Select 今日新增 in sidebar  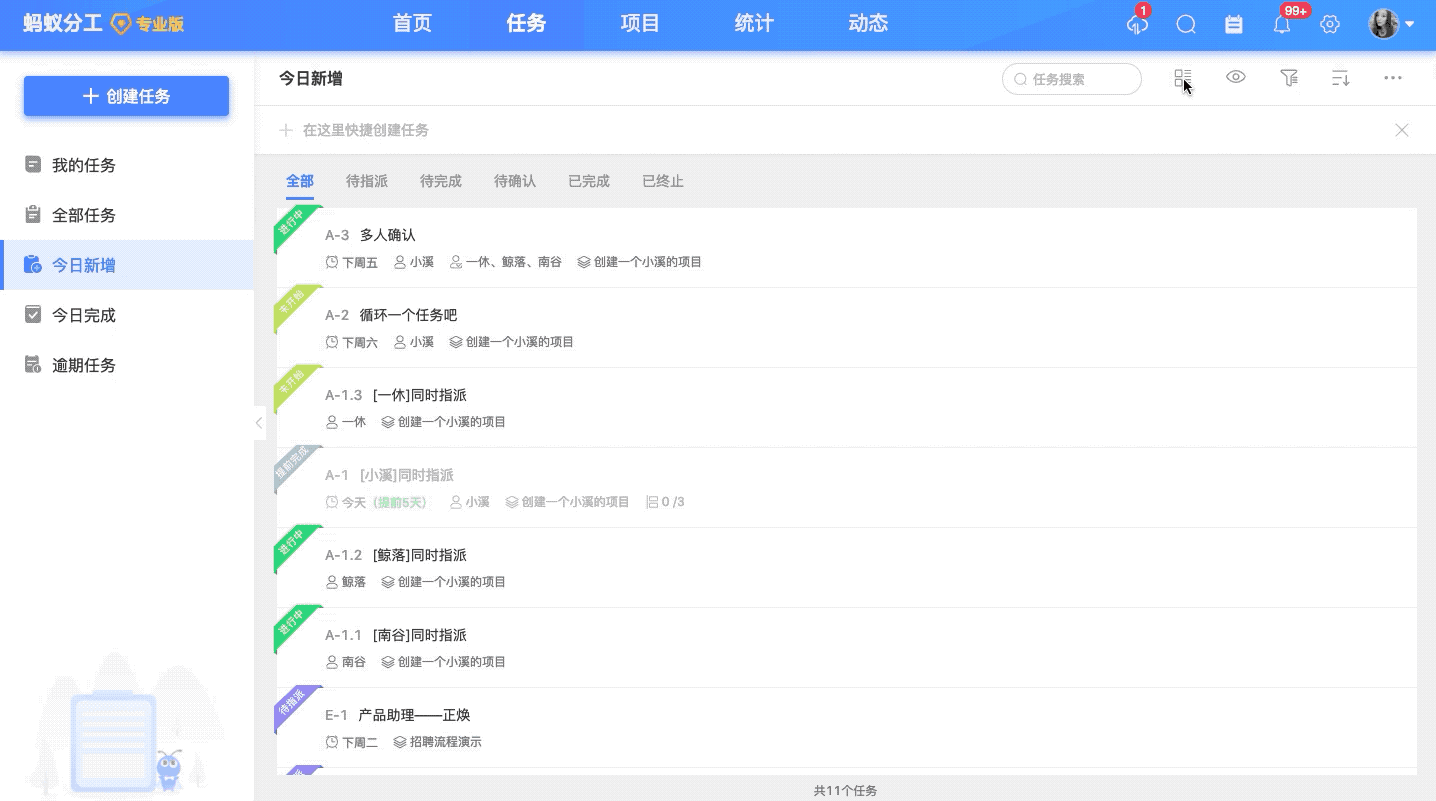[127, 265]
